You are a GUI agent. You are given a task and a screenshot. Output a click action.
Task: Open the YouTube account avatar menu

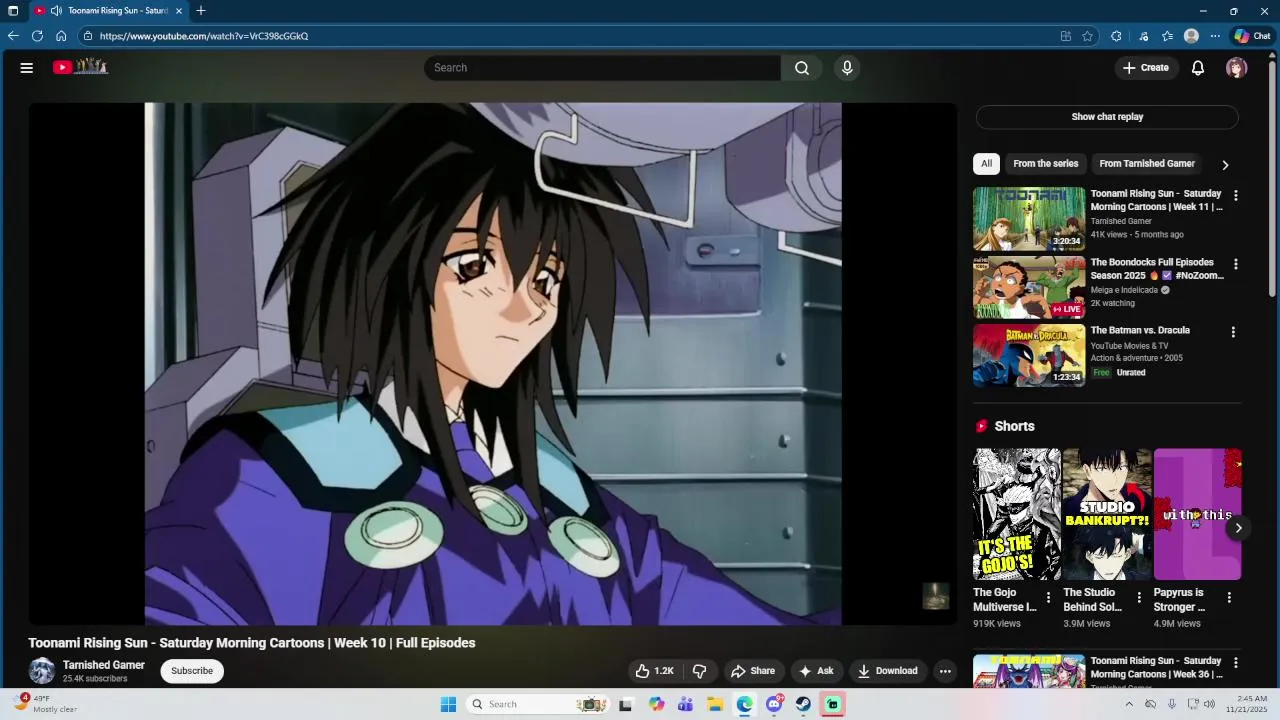coord(1237,68)
